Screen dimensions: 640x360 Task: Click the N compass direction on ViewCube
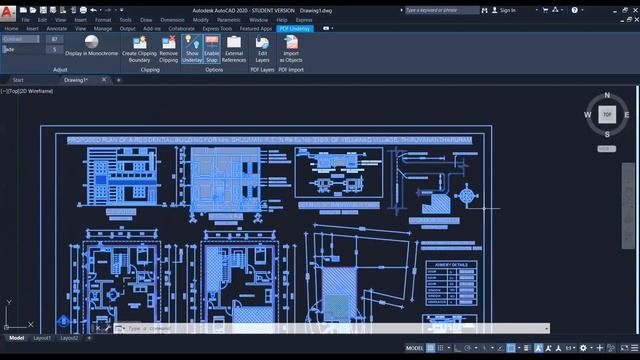(x=607, y=95)
